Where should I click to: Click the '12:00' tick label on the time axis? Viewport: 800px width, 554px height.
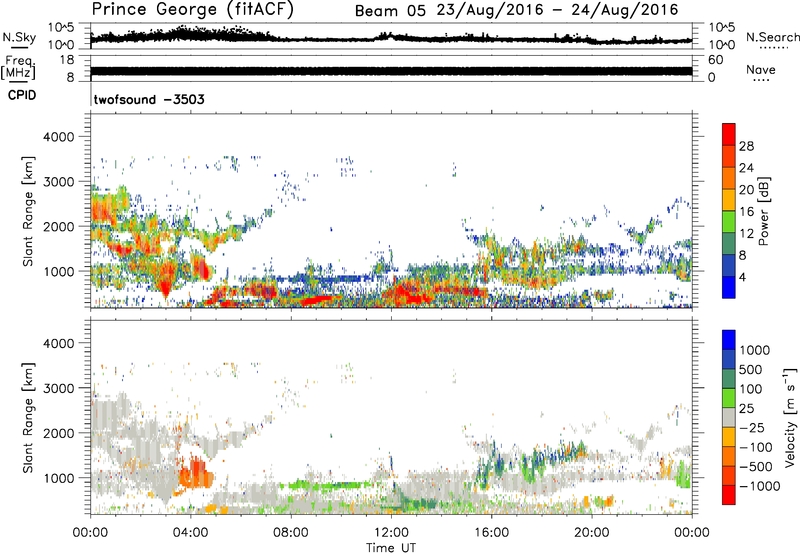[x=391, y=533]
